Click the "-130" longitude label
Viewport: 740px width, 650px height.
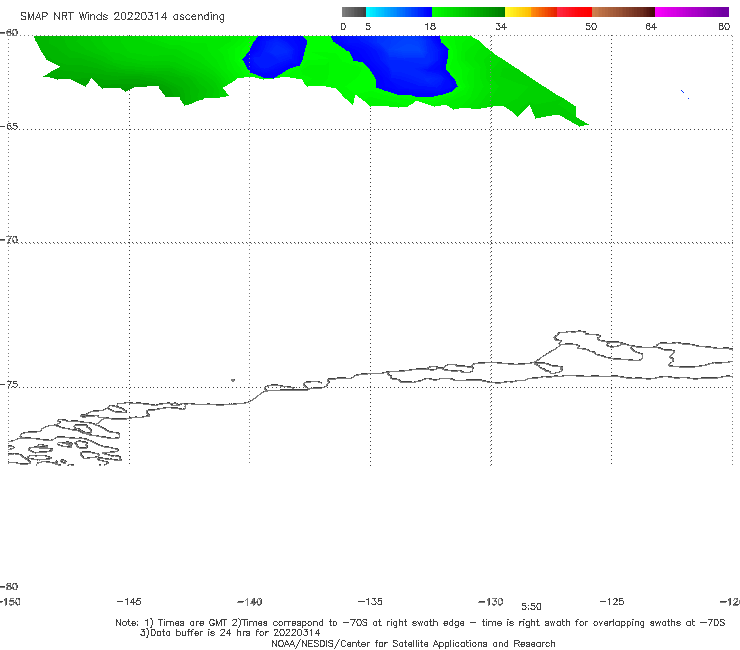pos(491,602)
